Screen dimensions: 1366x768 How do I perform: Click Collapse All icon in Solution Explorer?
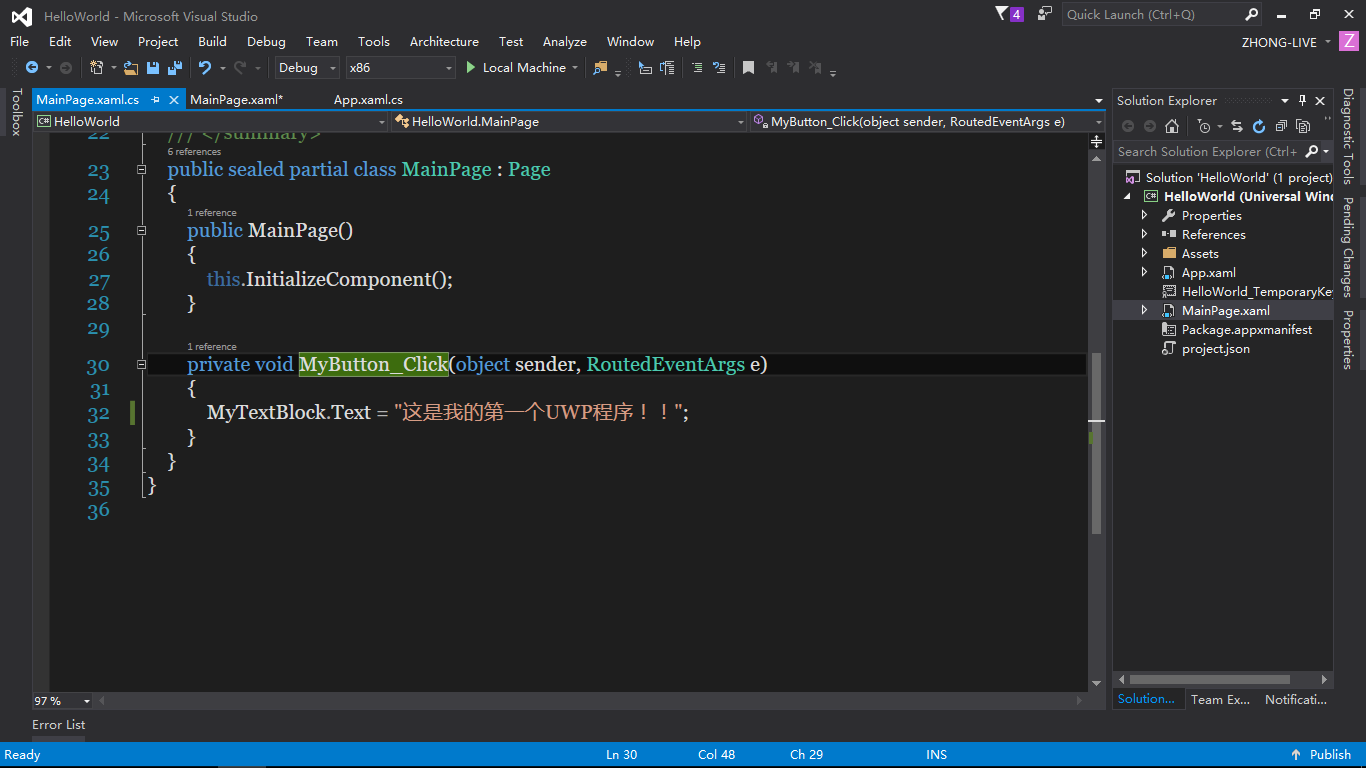1281,126
